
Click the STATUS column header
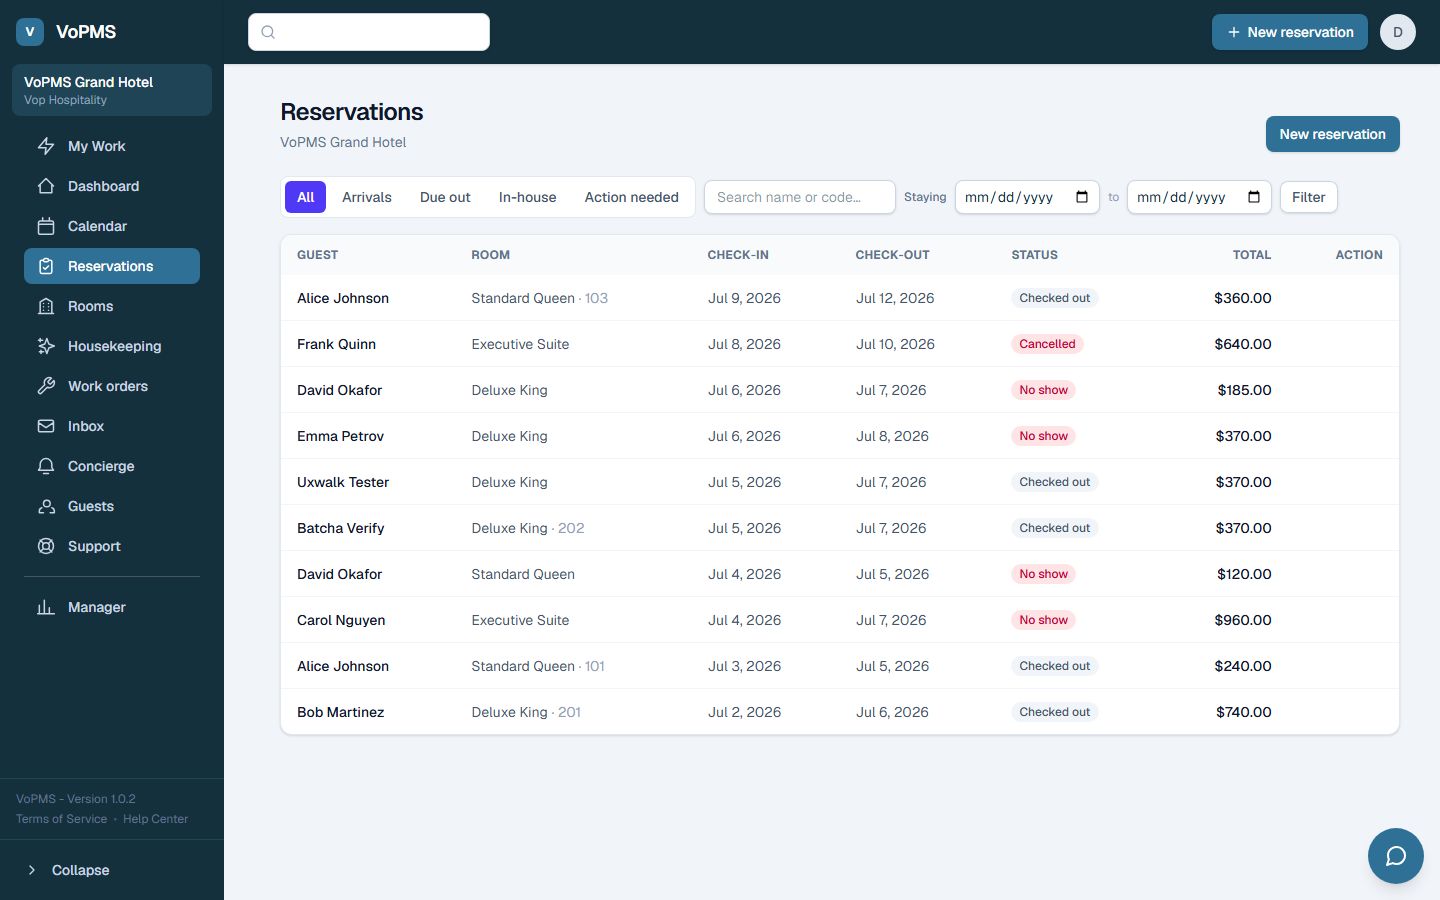click(x=1034, y=255)
